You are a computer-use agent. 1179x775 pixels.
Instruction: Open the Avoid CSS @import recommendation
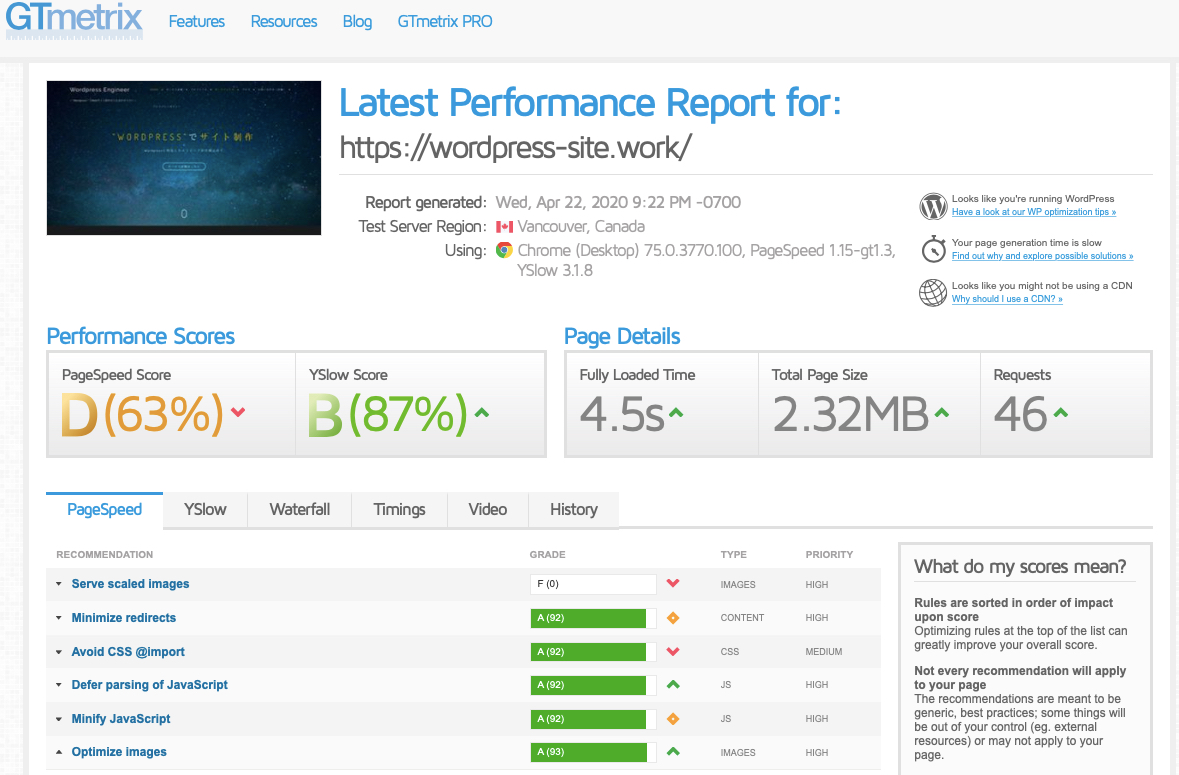pos(128,652)
